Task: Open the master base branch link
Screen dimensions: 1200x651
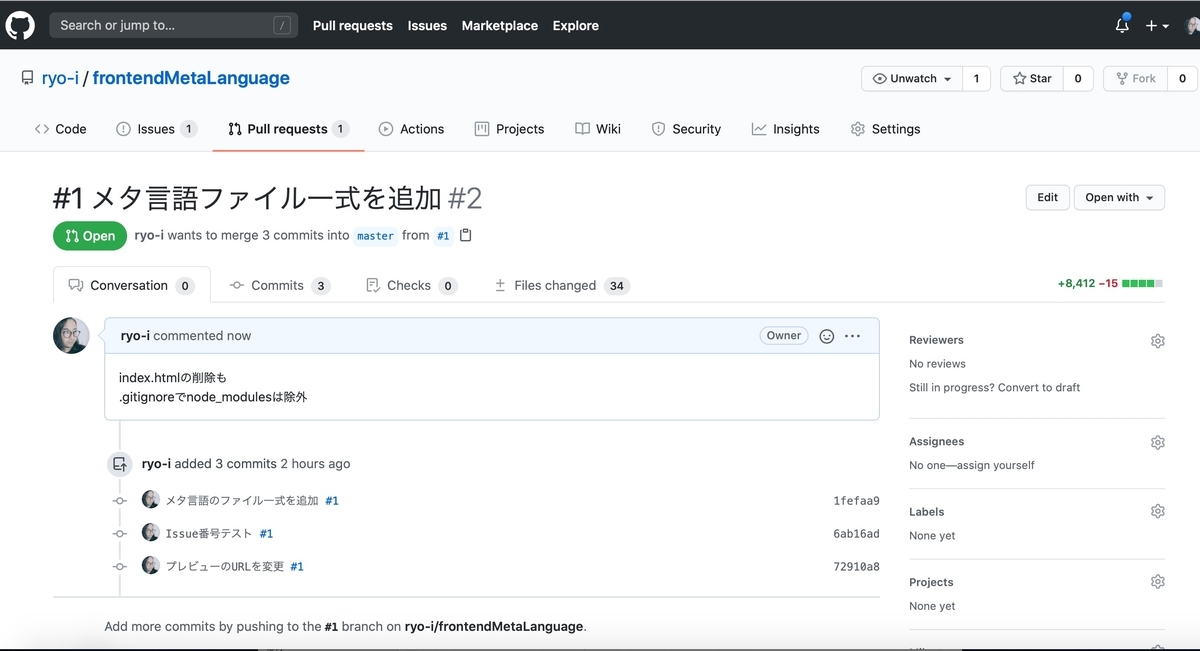Action: 375,236
